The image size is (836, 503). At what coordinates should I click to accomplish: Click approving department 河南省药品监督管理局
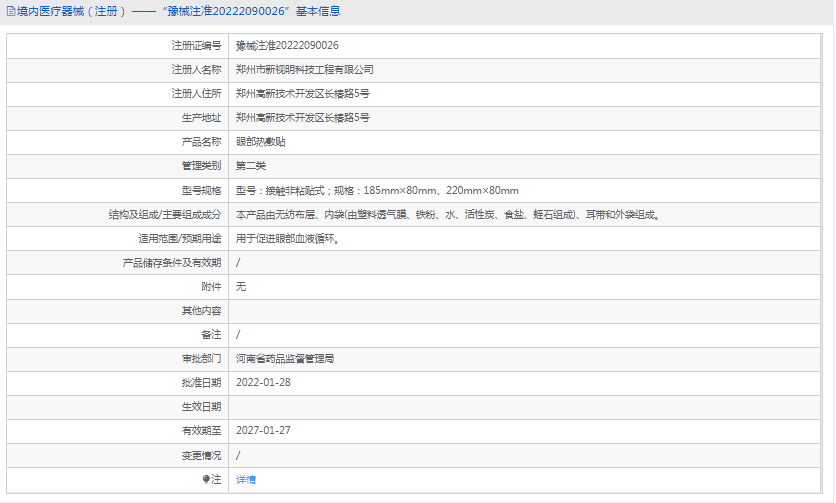pyautogui.click(x=284, y=358)
